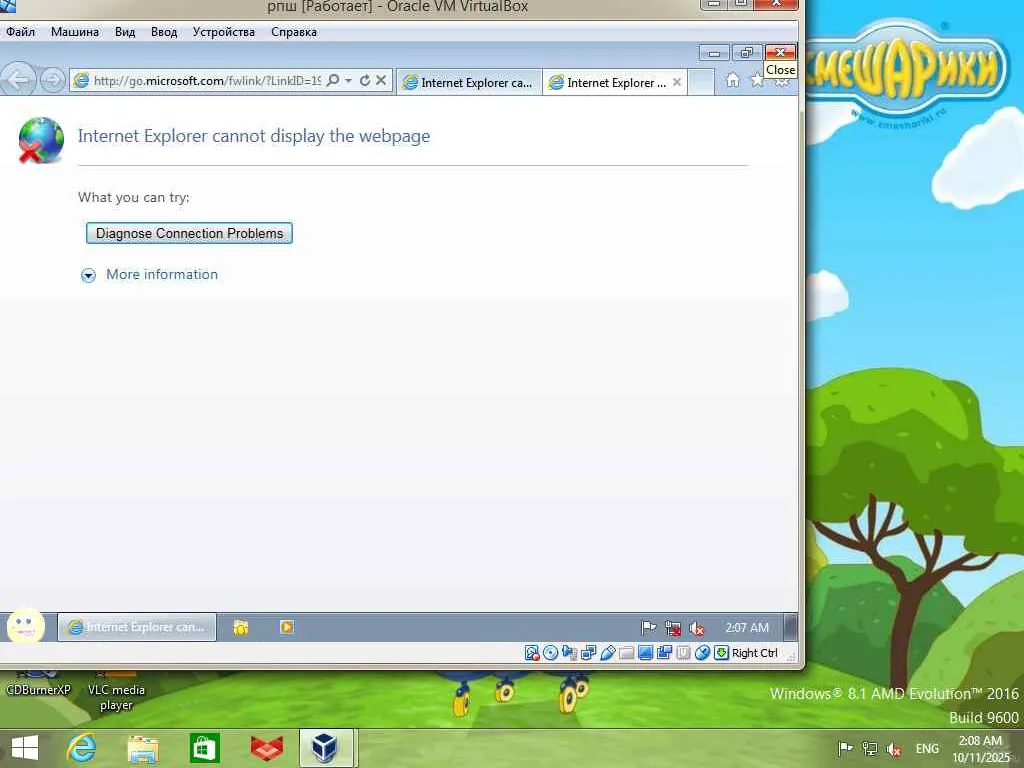Click VirtualBox mouse integration indicator

point(702,653)
